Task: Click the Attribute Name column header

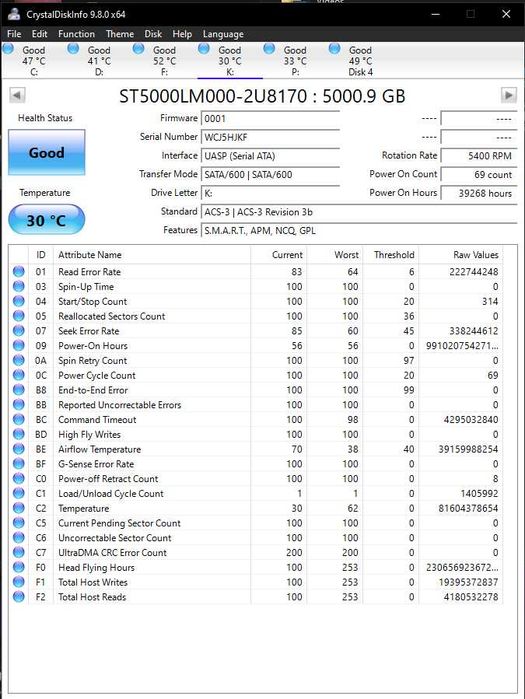Action: click(x=152, y=255)
